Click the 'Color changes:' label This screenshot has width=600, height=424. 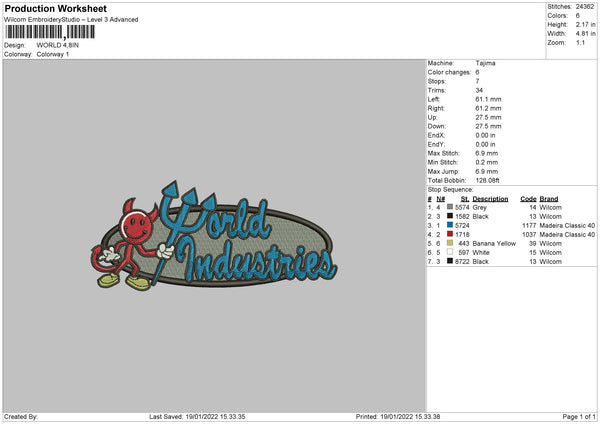(449, 72)
